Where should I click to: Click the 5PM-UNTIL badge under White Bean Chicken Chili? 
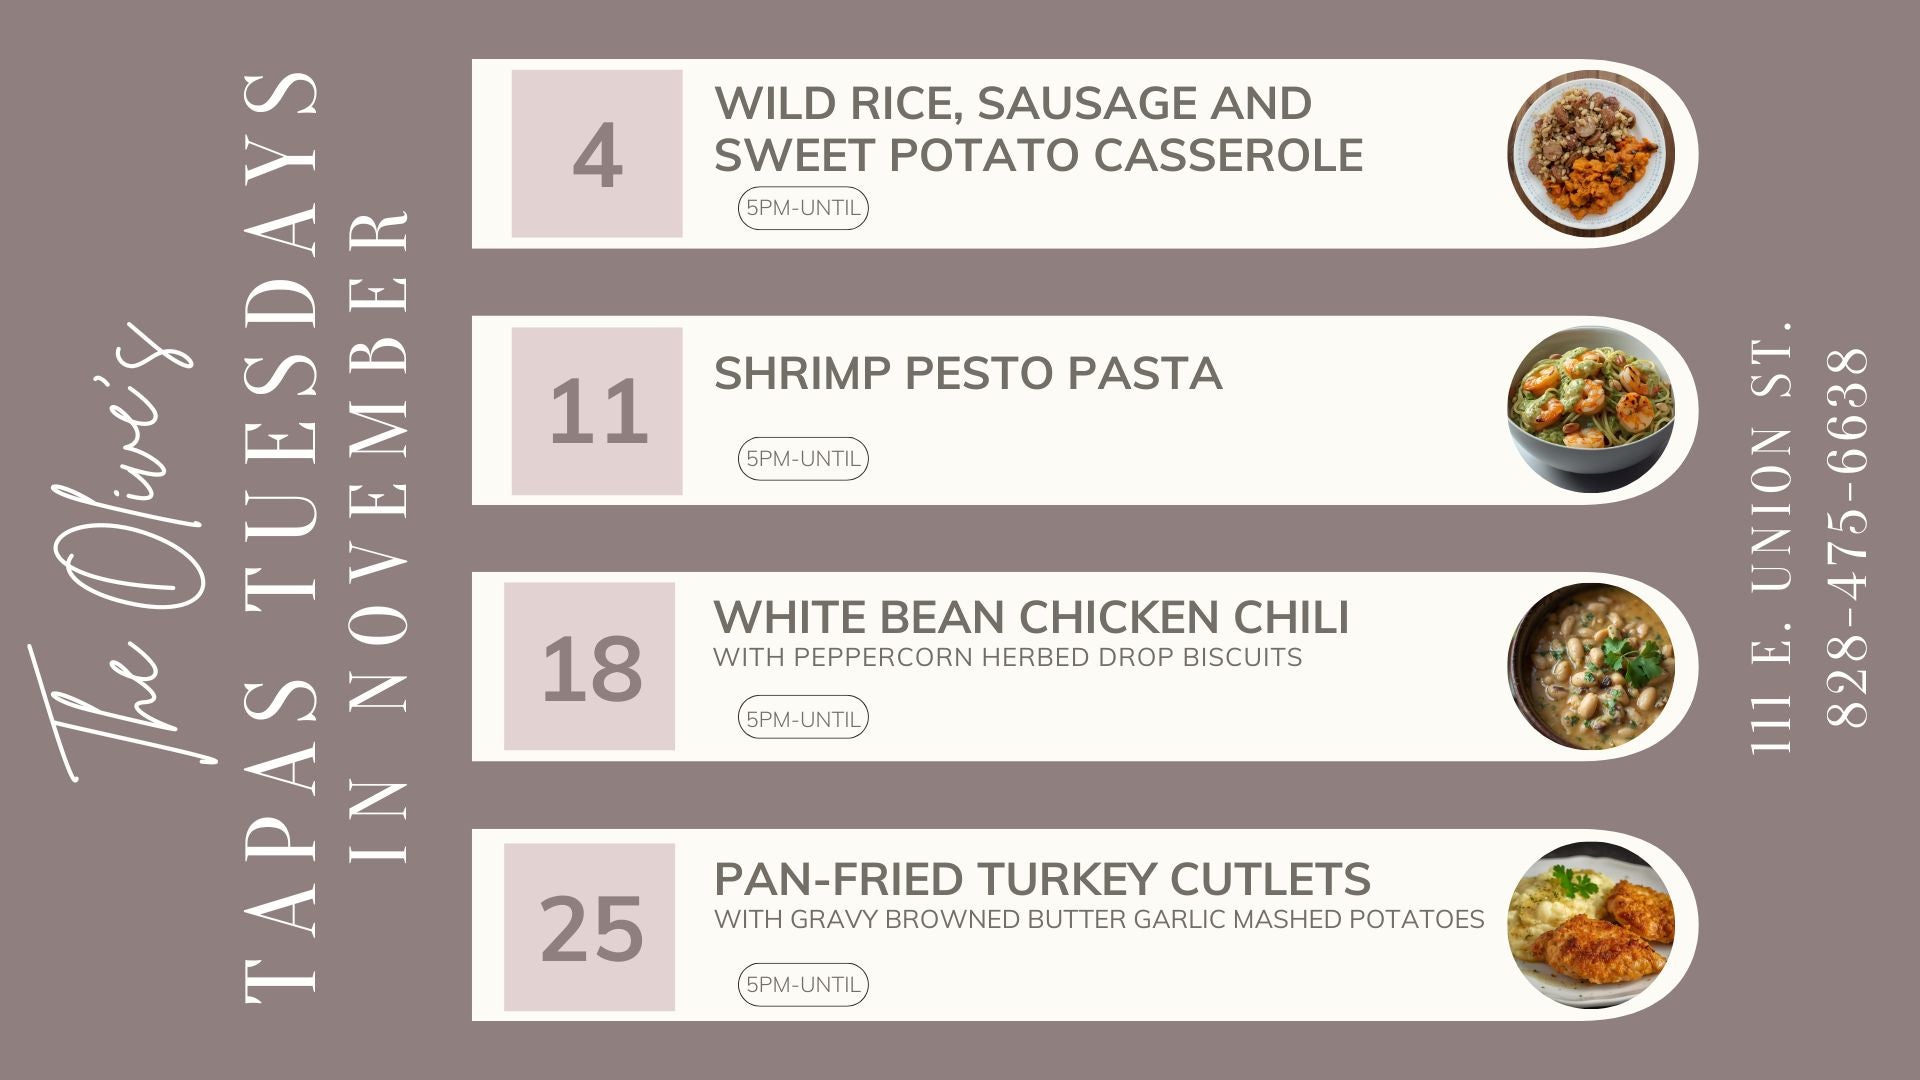803,718
